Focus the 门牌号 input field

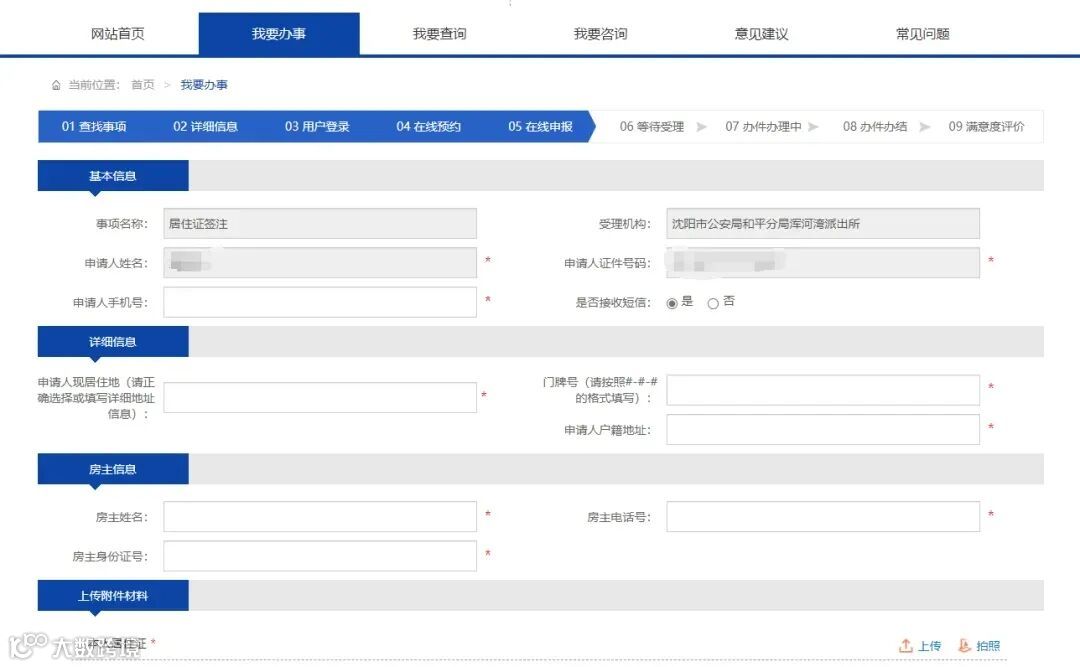click(823, 390)
